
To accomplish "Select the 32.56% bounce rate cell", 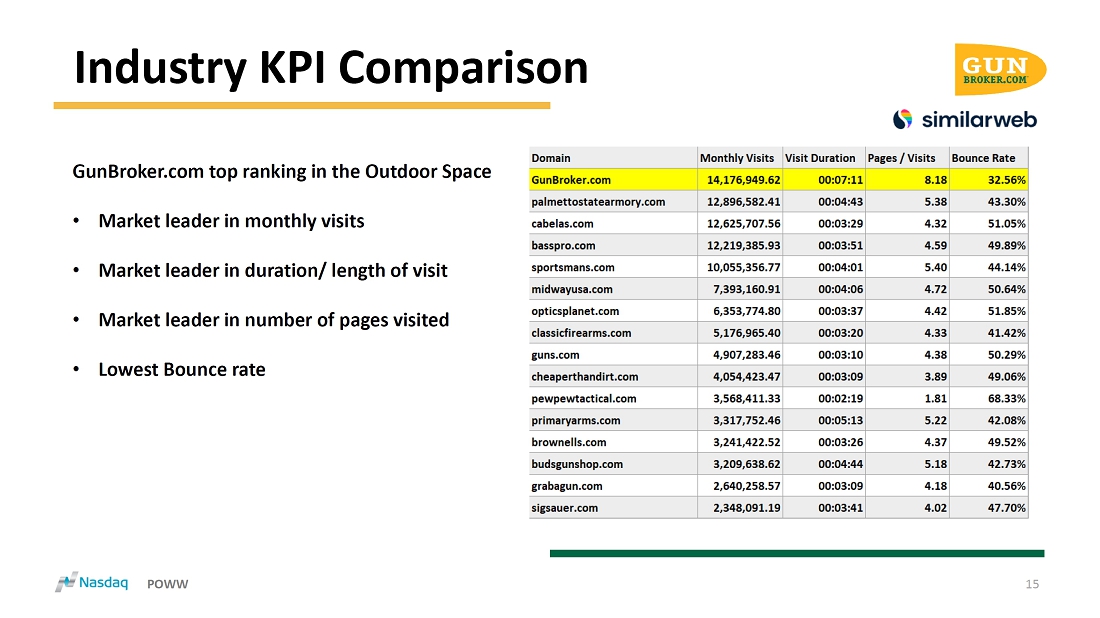I will pos(988,180).
